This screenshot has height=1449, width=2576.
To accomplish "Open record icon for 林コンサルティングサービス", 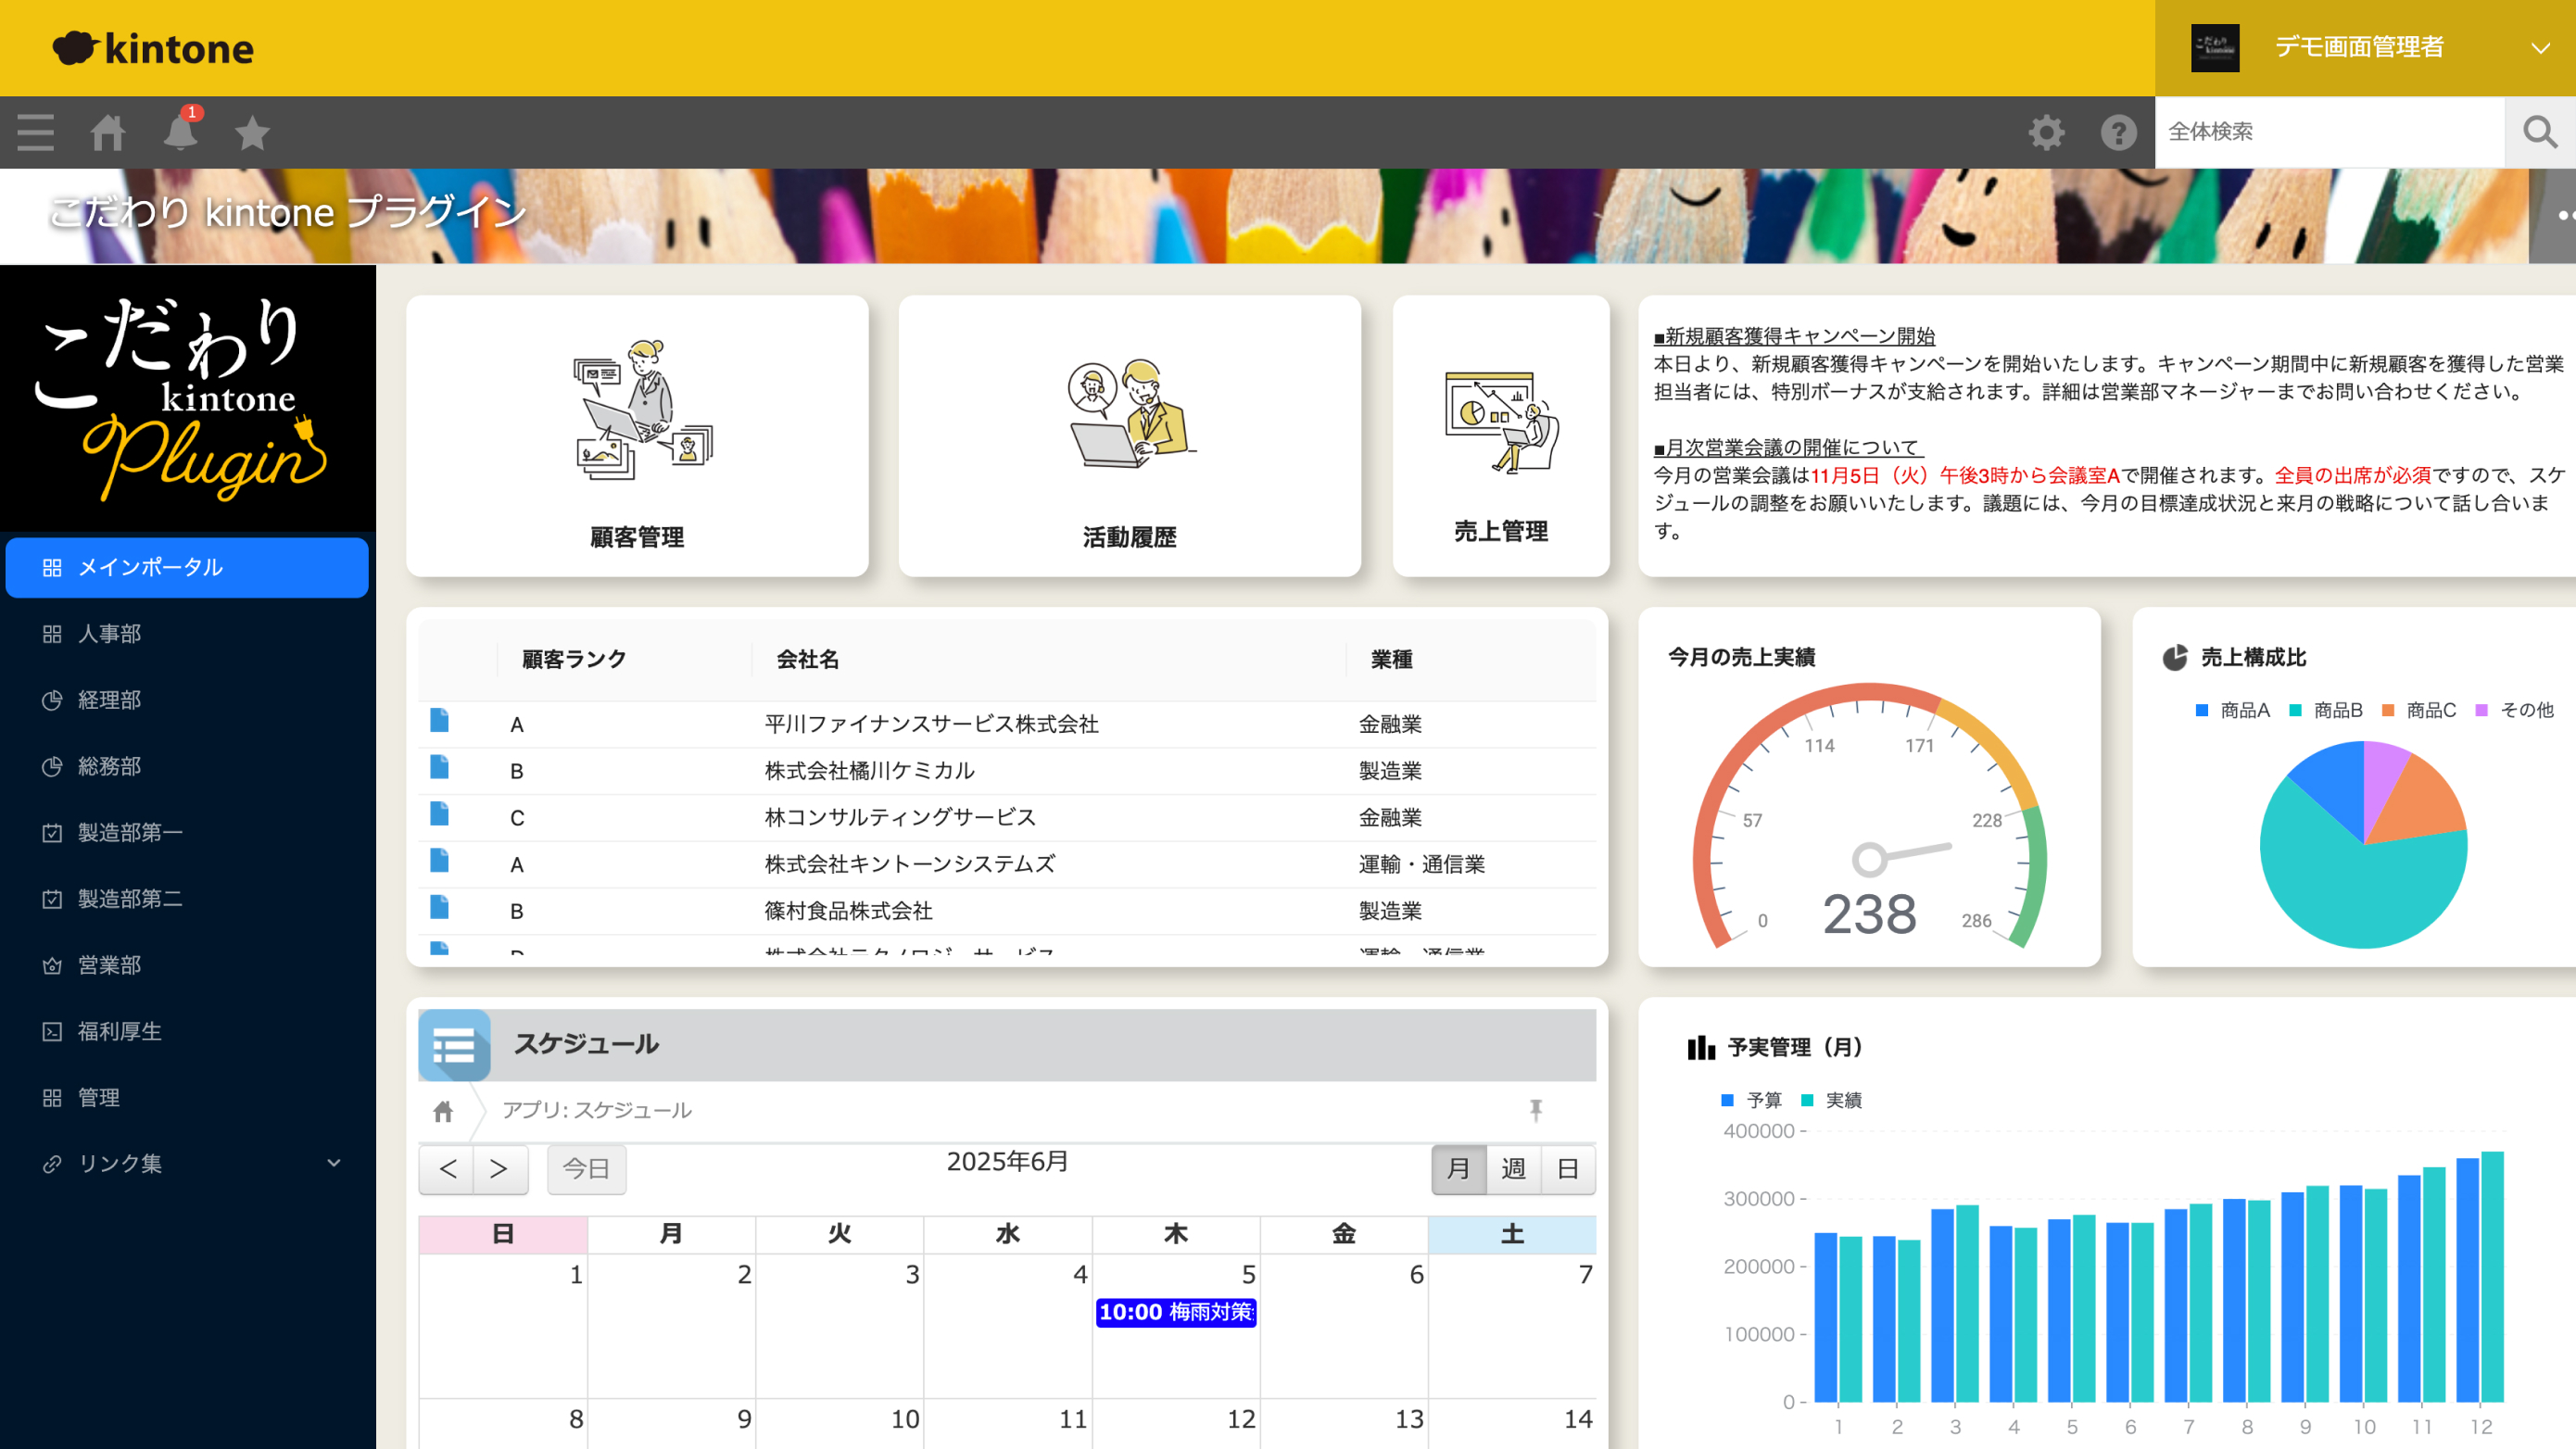I will (x=439, y=814).
